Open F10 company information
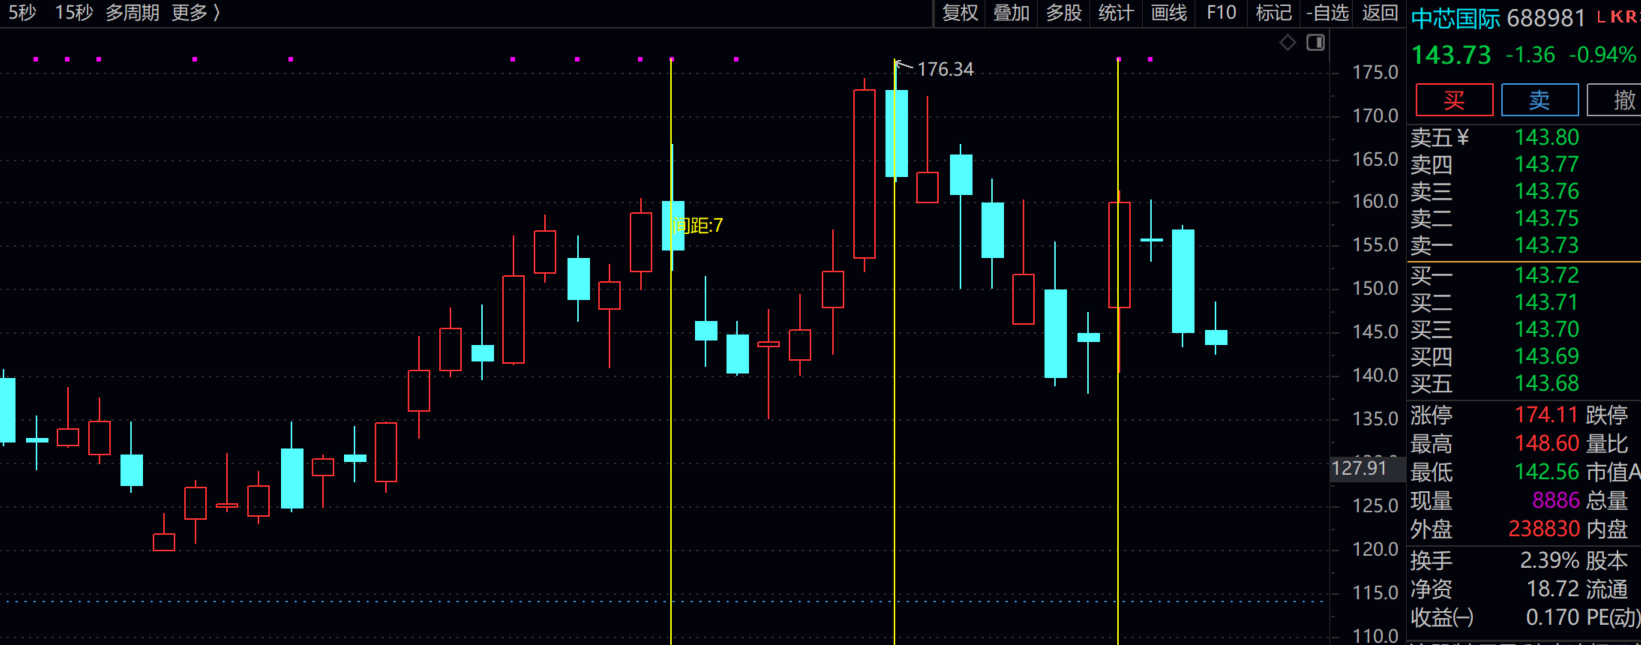Viewport: 1641px width, 645px height. (1221, 13)
